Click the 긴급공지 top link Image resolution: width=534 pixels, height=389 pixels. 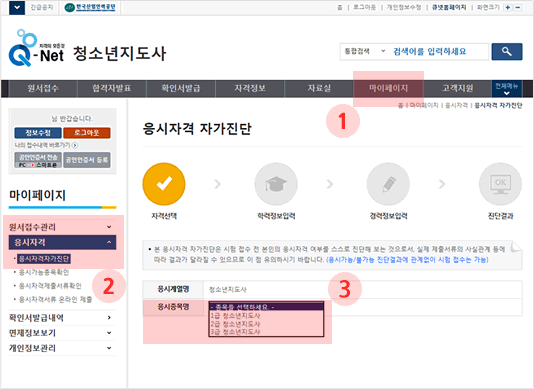42,7
